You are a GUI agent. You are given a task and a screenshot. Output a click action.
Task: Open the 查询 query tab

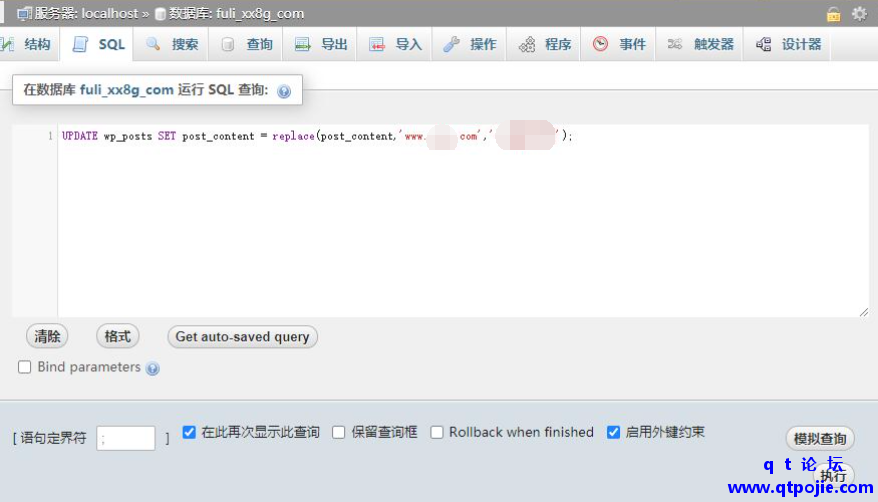pos(246,44)
